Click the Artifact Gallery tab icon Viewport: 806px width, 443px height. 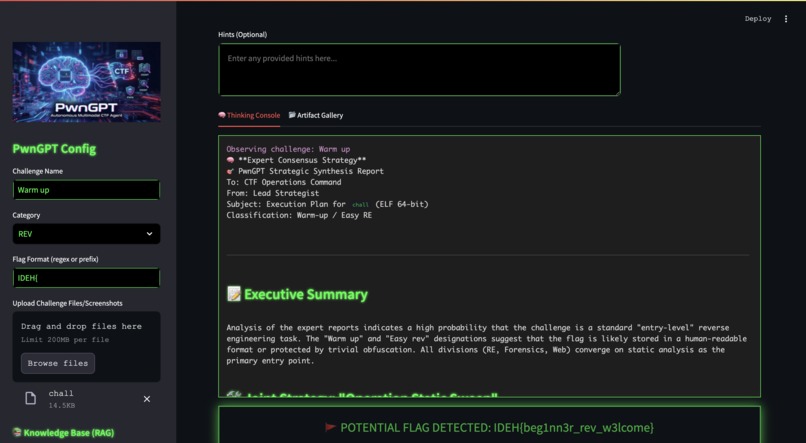[x=292, y=115]
